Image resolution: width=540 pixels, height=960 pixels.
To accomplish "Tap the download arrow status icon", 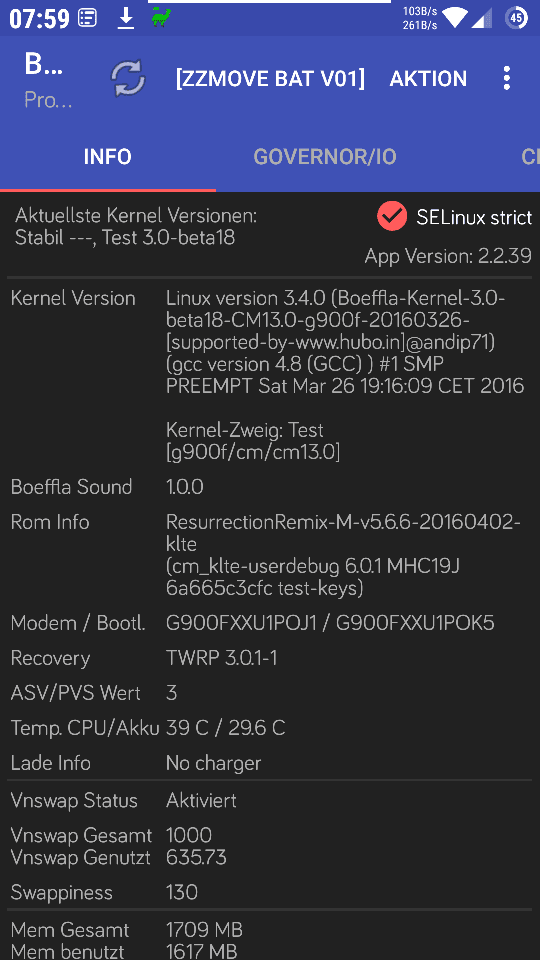I will [126, 19].
